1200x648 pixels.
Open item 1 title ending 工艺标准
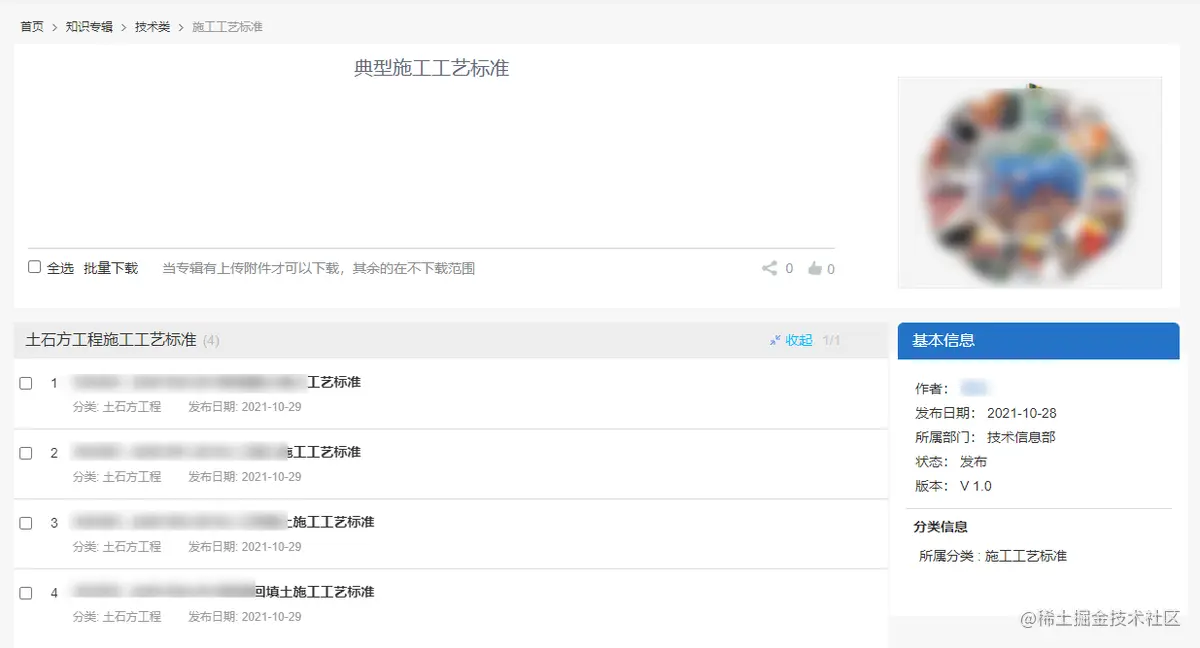(x=215, y=382)
